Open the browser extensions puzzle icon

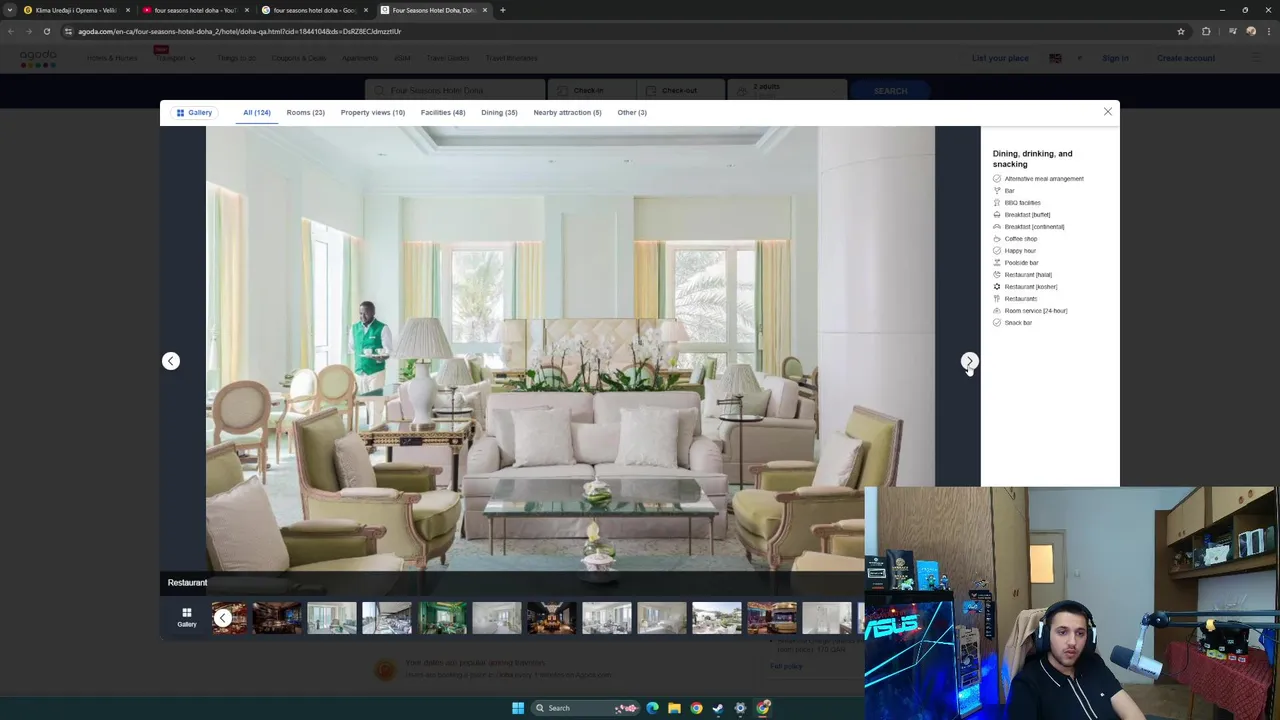point(1206,31)
